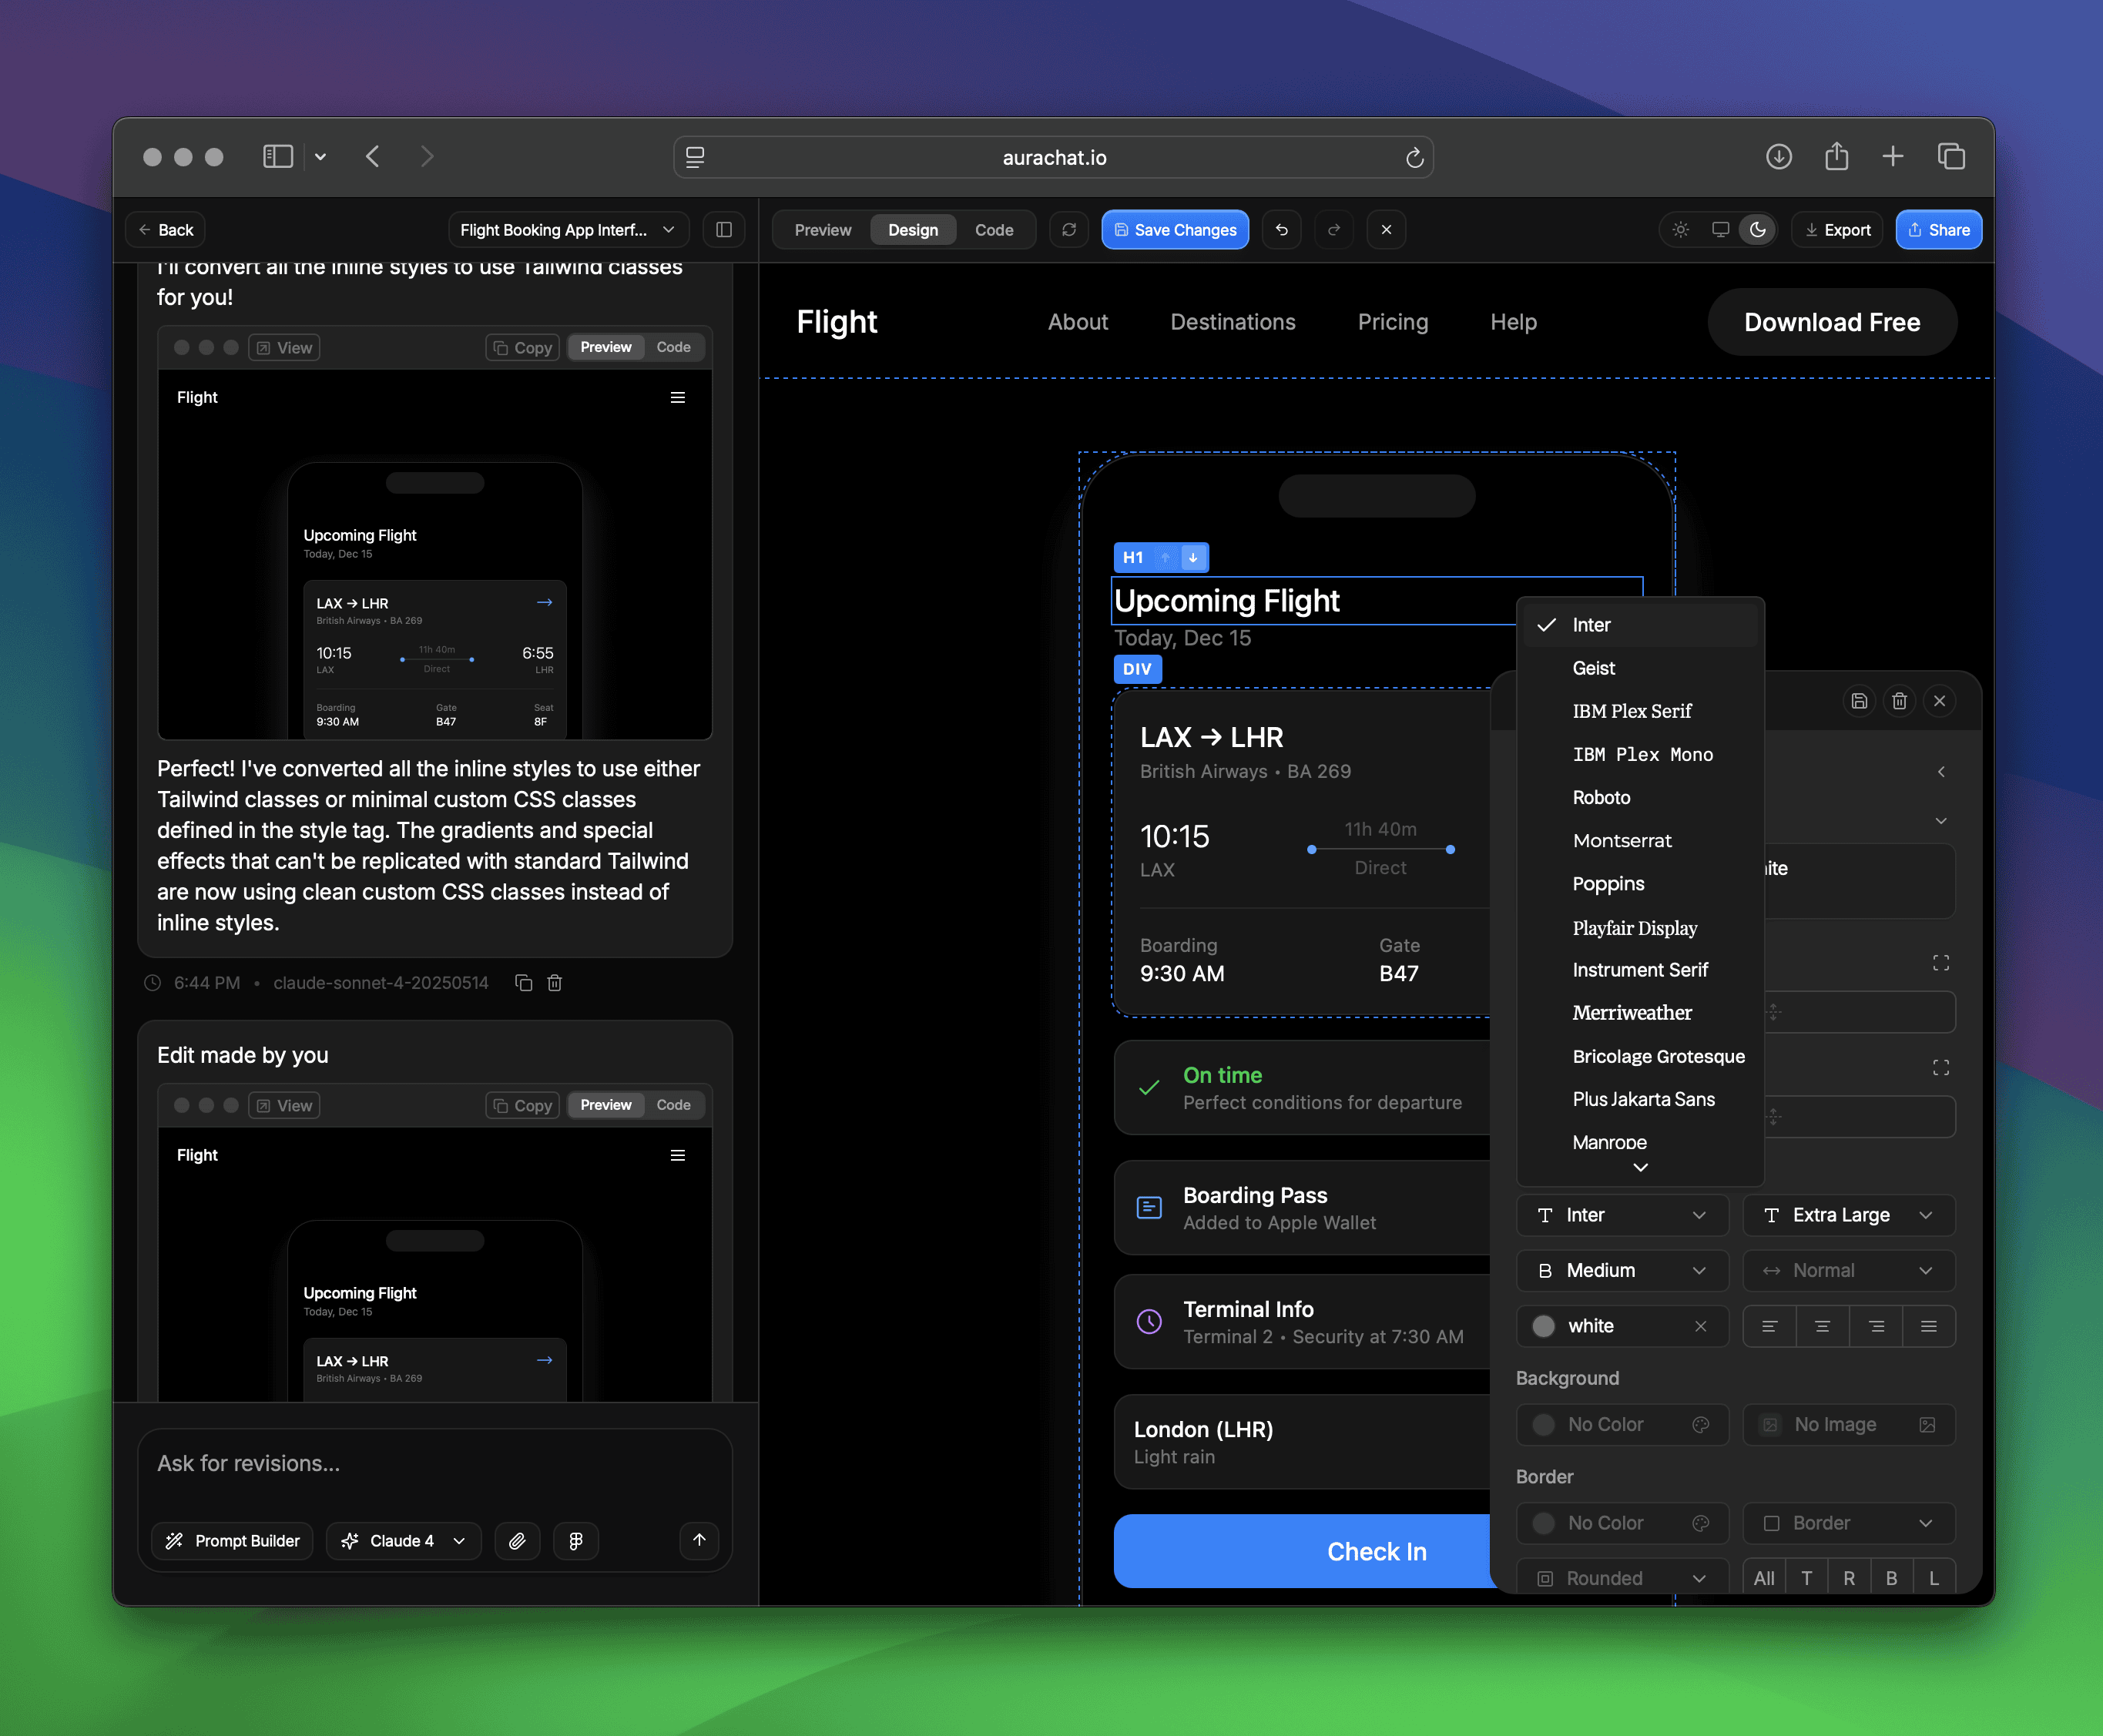This screenshot has height=1736, width=2103.
Task: Open the Inter font family dropdown
Action: (x=1622, y=1215)
